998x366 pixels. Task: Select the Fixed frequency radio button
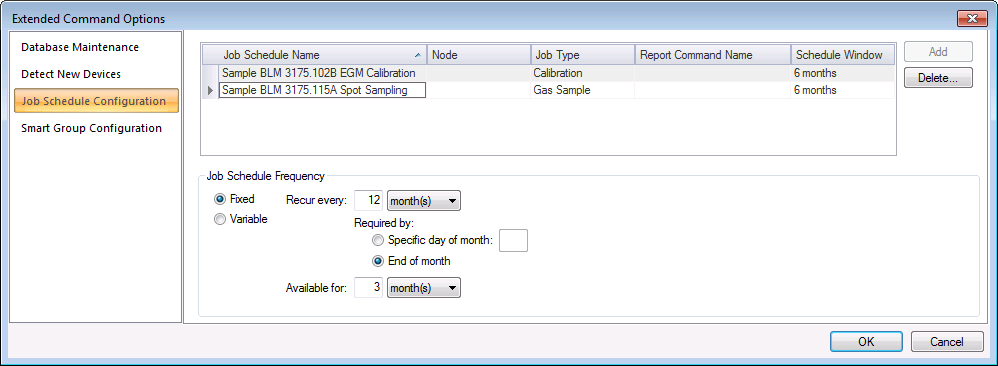pyautogui.click(x=220, y=199)
